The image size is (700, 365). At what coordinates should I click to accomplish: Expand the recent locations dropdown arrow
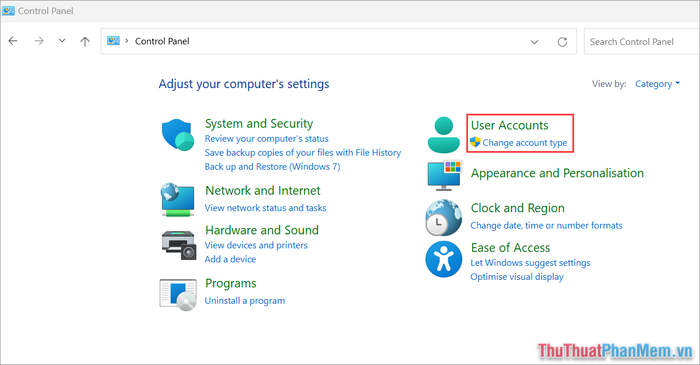pyautogui.click(x=62, y=41)
